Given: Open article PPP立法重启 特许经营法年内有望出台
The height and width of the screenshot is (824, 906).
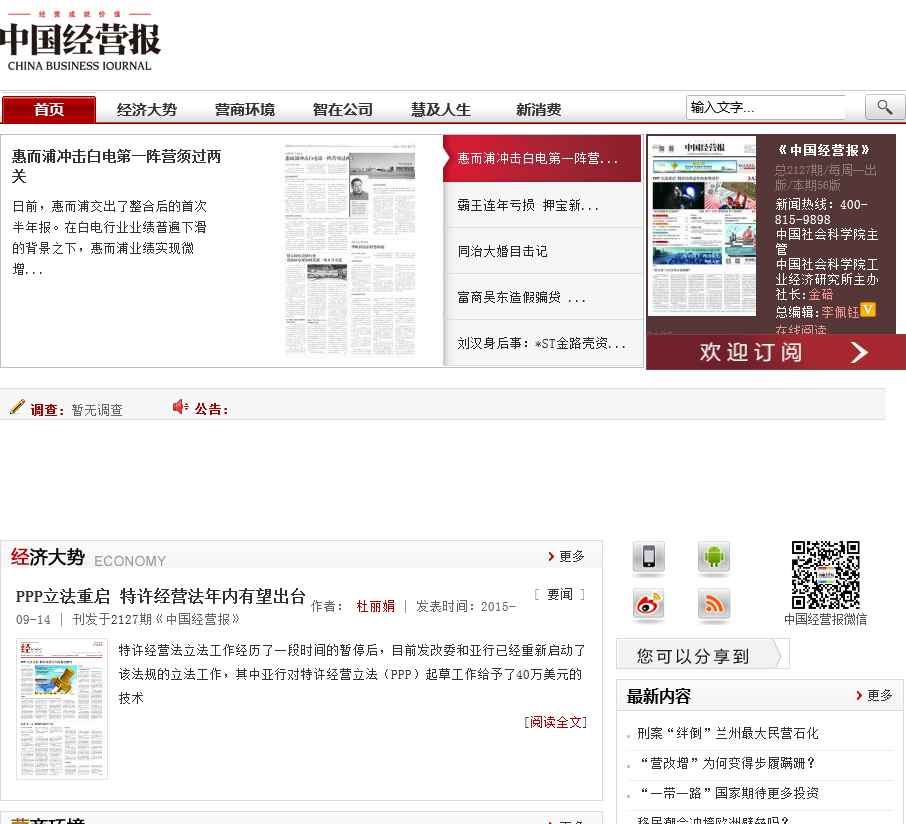Looking at the screenshot, I should (x=161, y=596).
